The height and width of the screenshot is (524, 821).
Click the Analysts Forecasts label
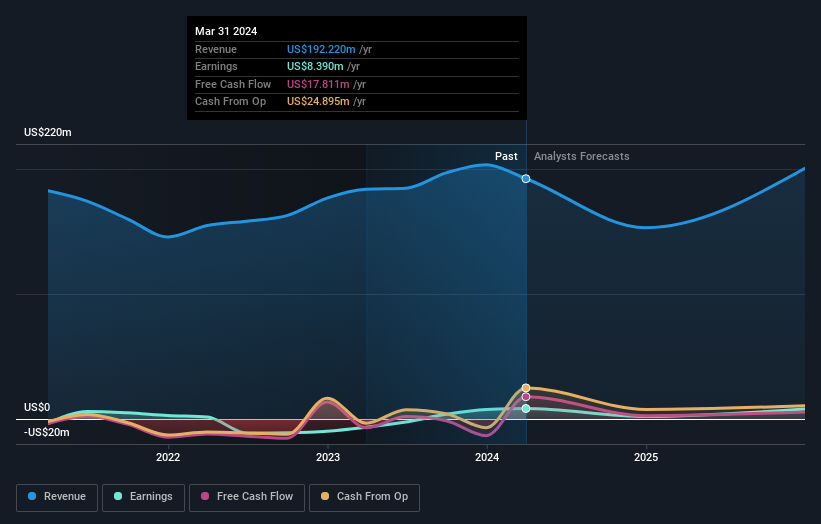pos(582,156)
